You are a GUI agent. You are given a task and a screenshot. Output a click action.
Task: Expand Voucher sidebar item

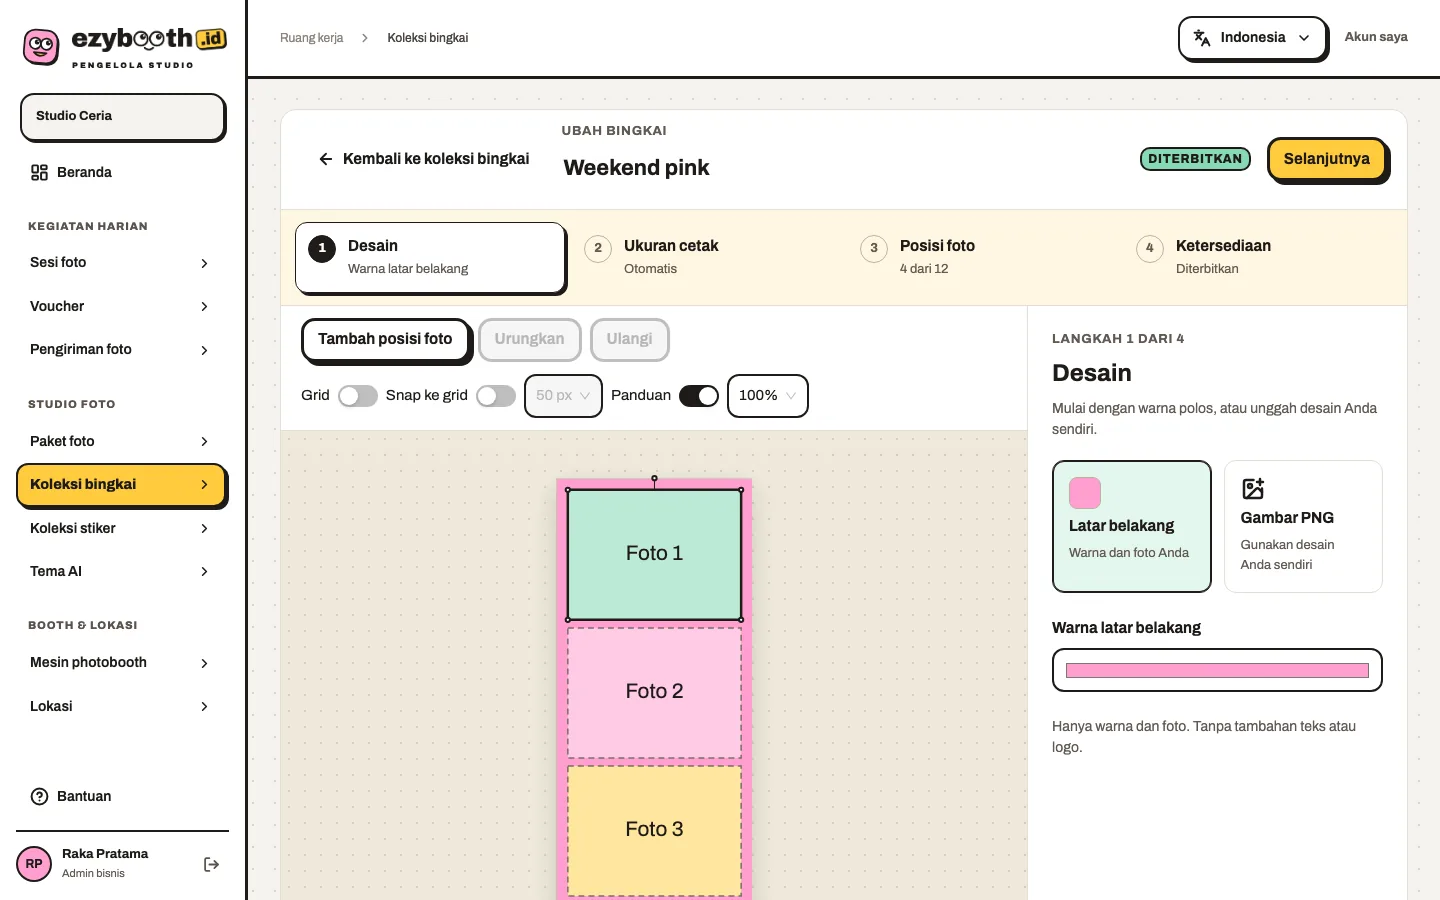coord(121,307)
